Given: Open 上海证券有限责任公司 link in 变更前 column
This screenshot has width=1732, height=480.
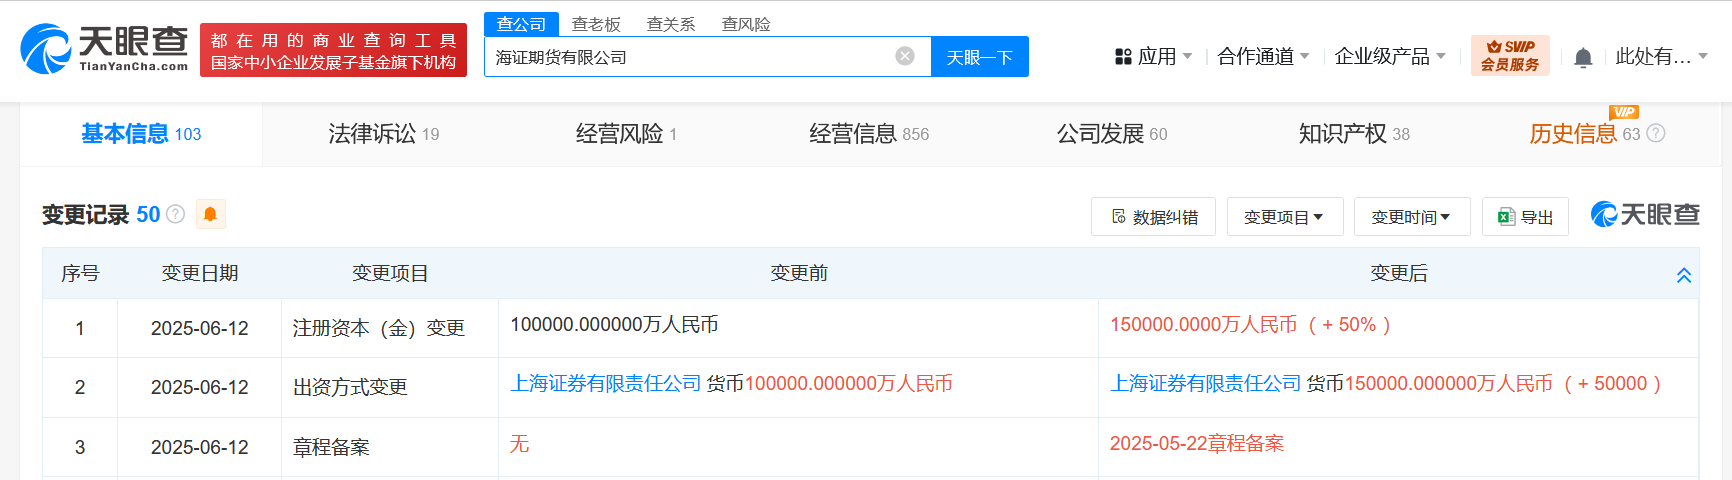Looking at the screenshot, I should (606, 384).
